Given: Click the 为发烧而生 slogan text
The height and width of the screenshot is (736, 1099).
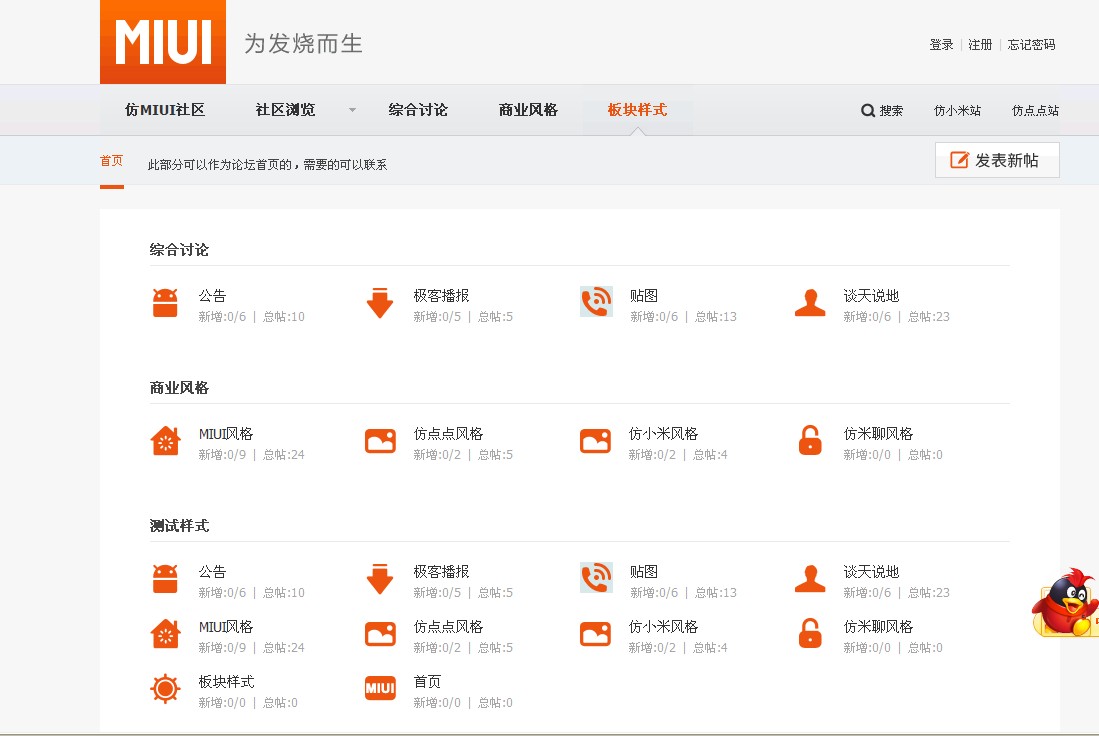Looking at the screenshot, I should [x=303, y=43].
